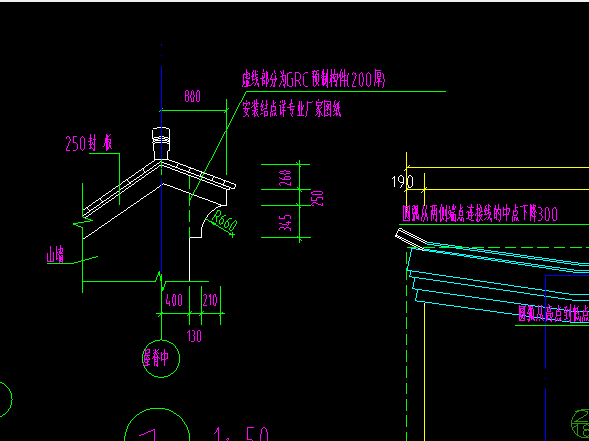The height and width of the screenshot is (441, 589).
Task: Pick the rotated 250 dimension text
Action: click(317, 198)
